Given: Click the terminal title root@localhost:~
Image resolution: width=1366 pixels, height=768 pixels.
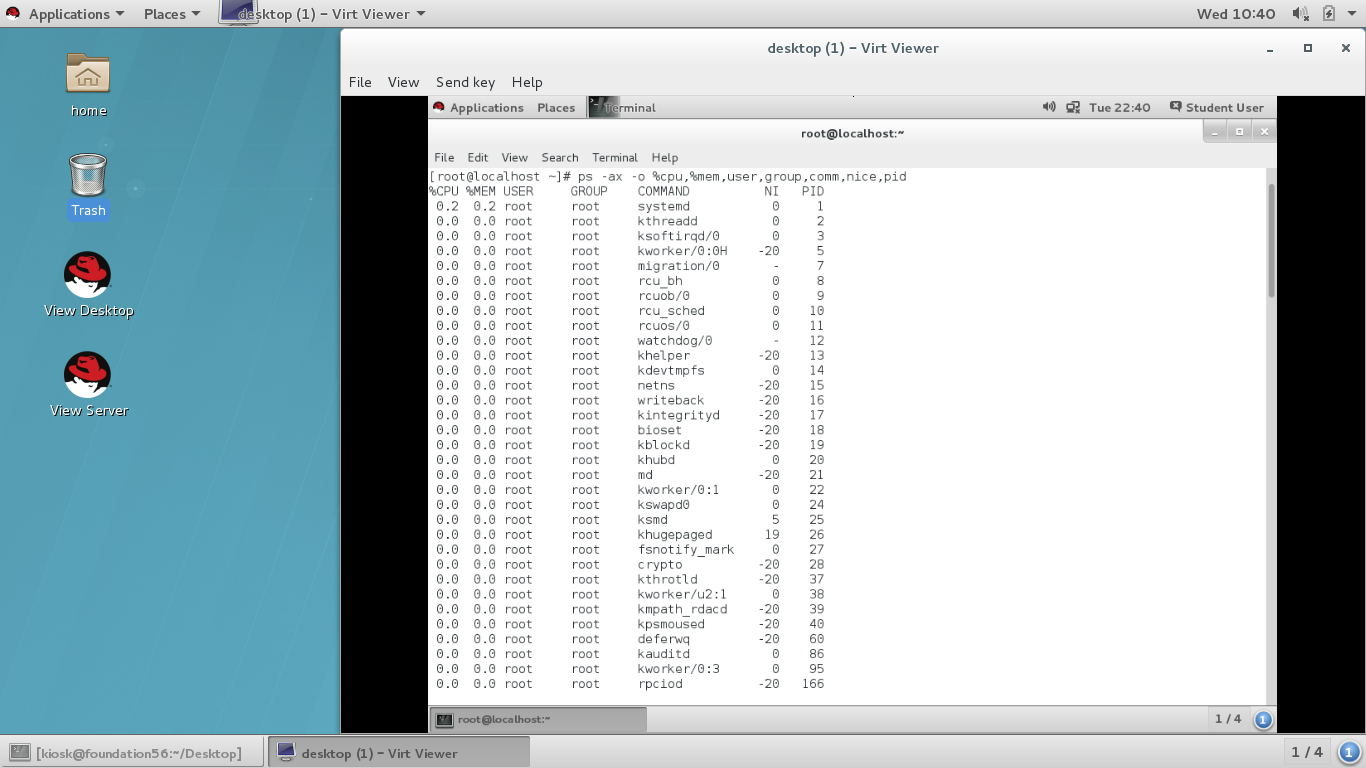Looking at the screenshot, I should click(852, 133).
